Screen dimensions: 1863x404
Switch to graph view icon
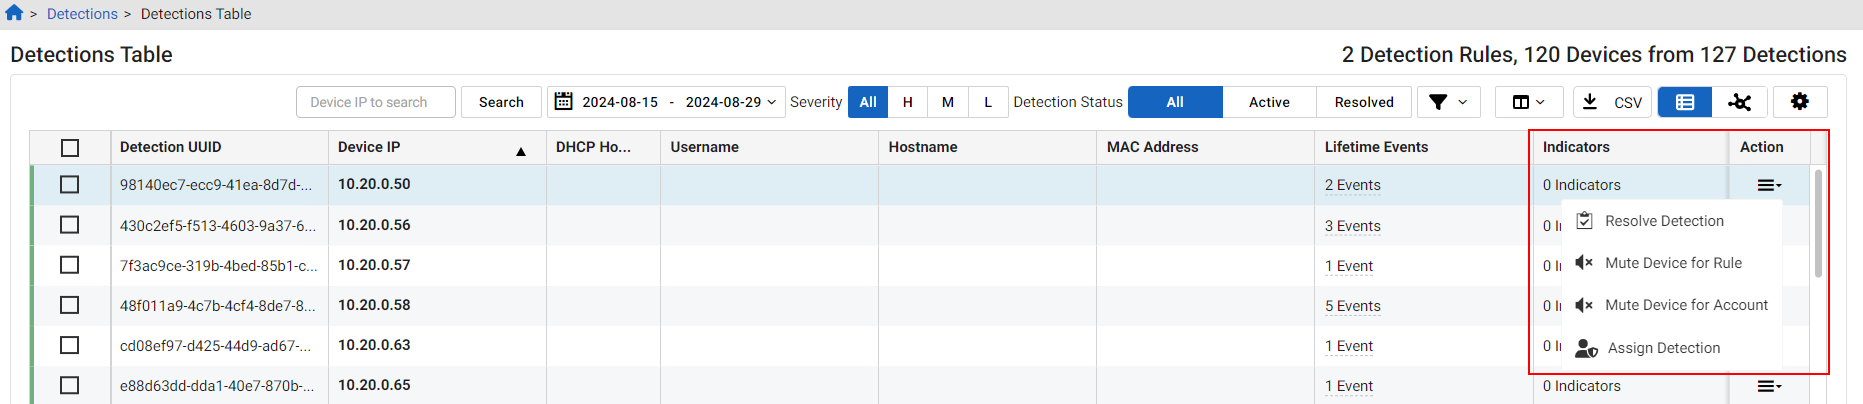coord(1739,102)
